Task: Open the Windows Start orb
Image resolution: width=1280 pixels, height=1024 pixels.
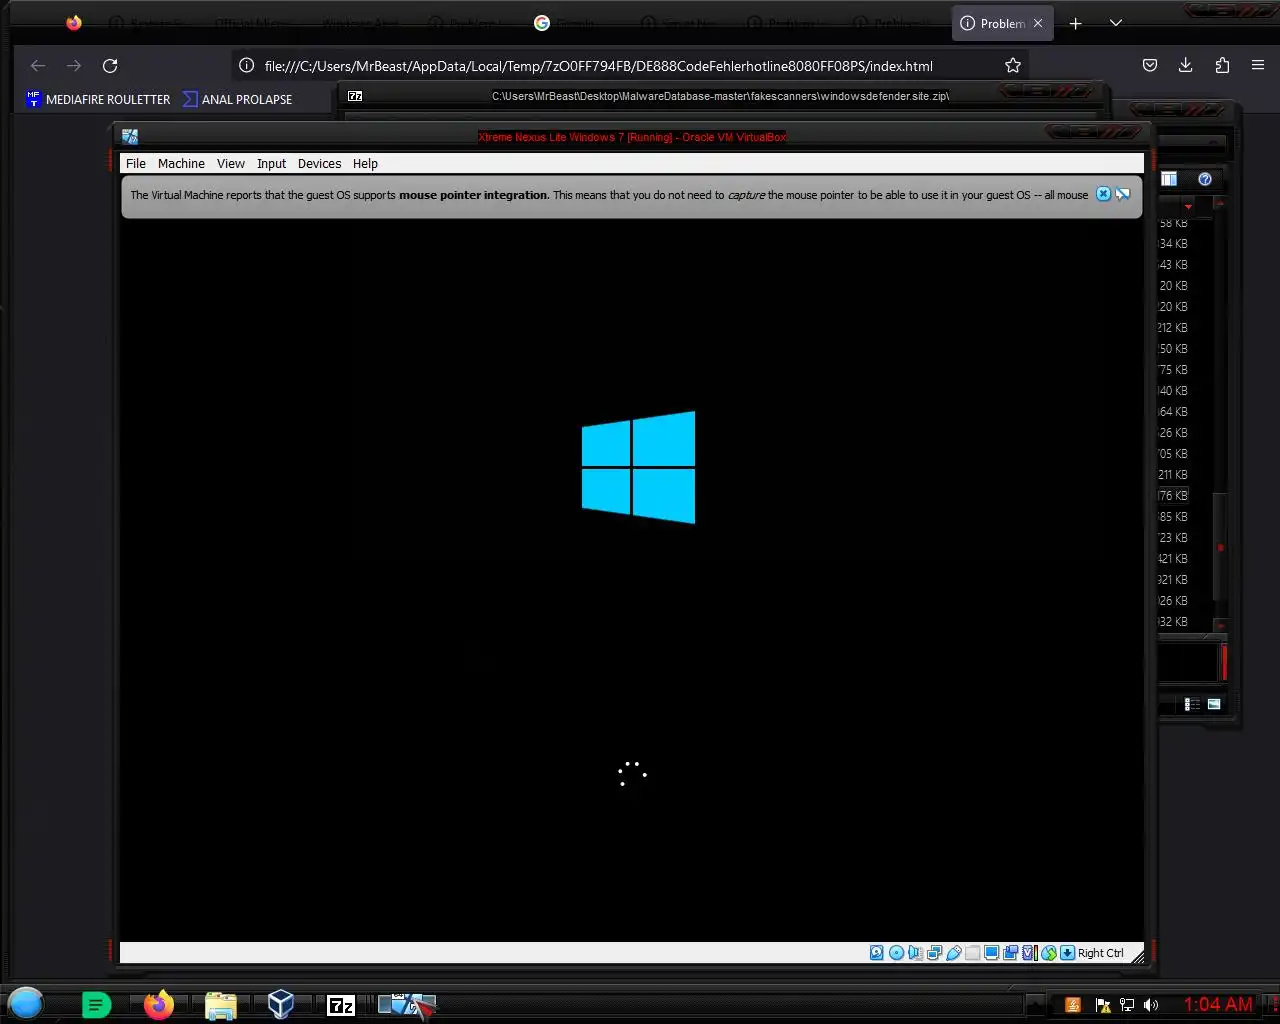Action: (25, 1003)
